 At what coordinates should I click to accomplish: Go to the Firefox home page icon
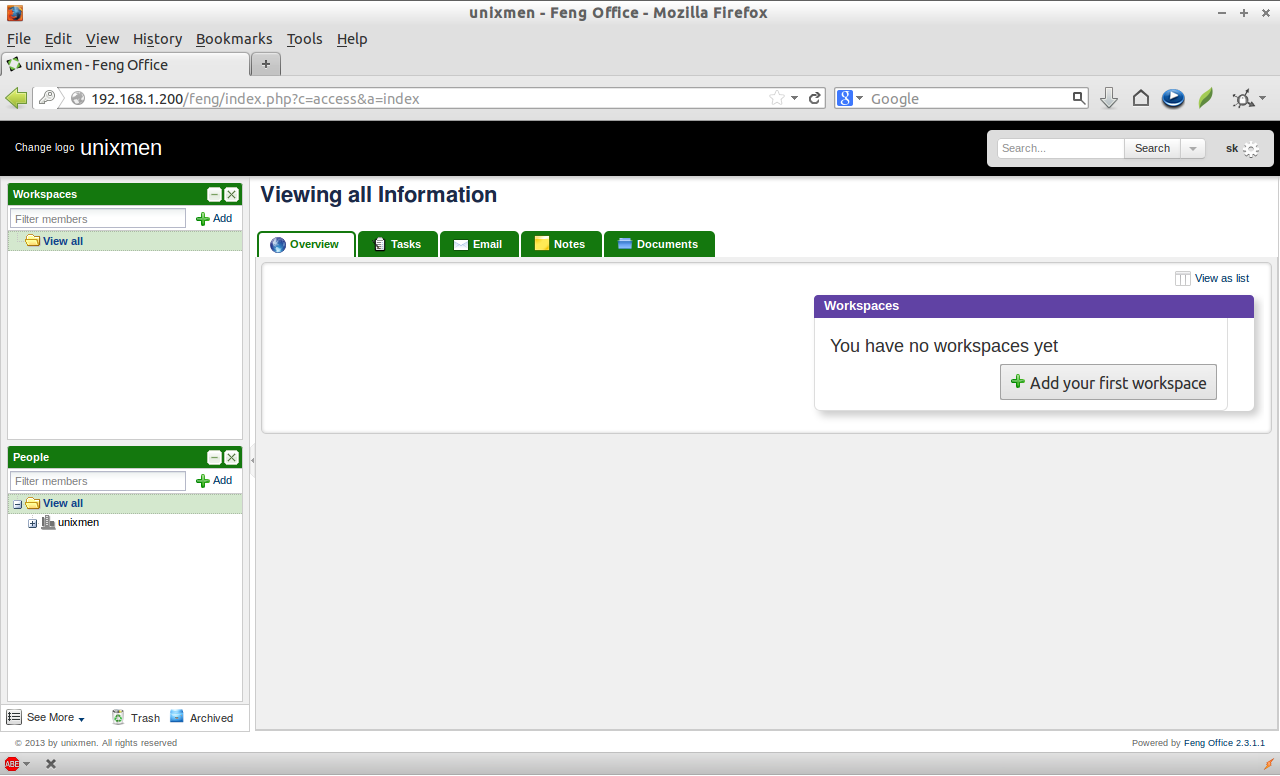click(x=1140, y=98)
